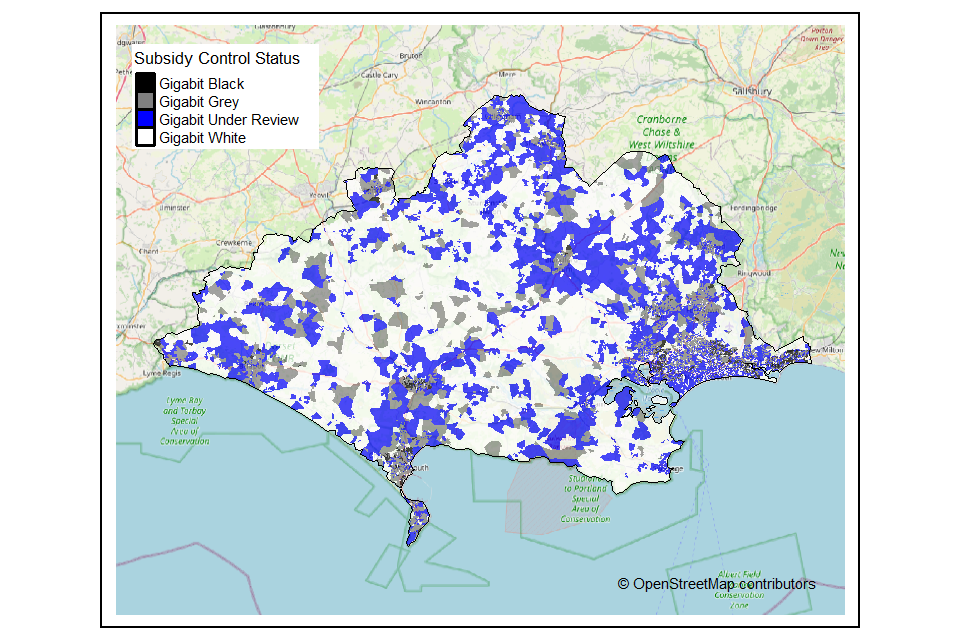The image size is (960, 640).
Task: Click the Gigabit Under Review legend label
Action: [228, 120]
